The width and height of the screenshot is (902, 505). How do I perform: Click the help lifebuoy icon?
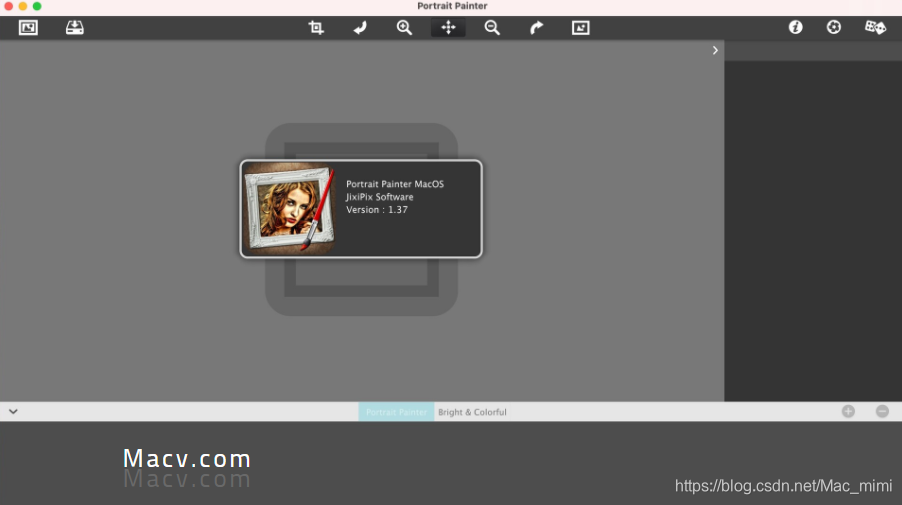coord(834,27)
